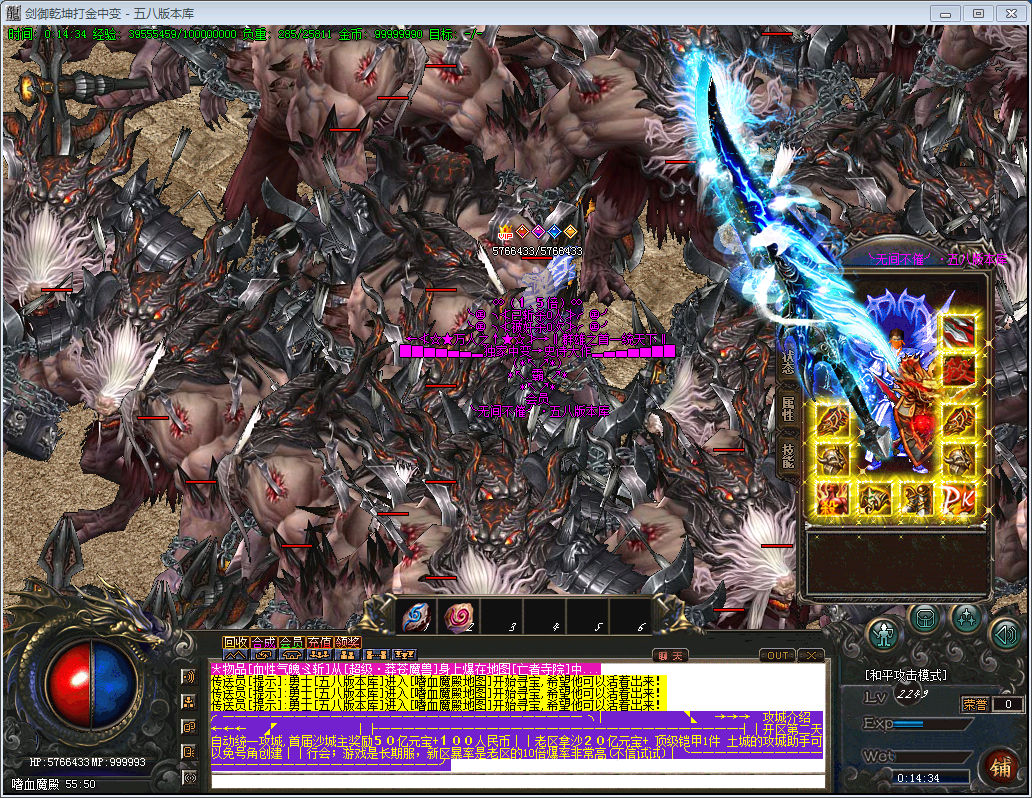Image resolution: width=1032 pixels, height=798 pixels.
Task: Click the Exp progress bar
Action: (934, 724)
